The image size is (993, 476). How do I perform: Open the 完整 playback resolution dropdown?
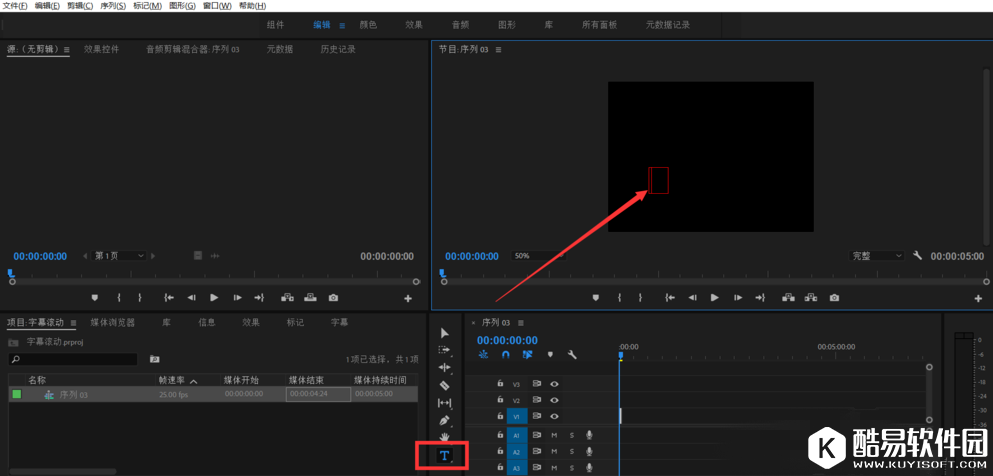click(x=877, y=256)
